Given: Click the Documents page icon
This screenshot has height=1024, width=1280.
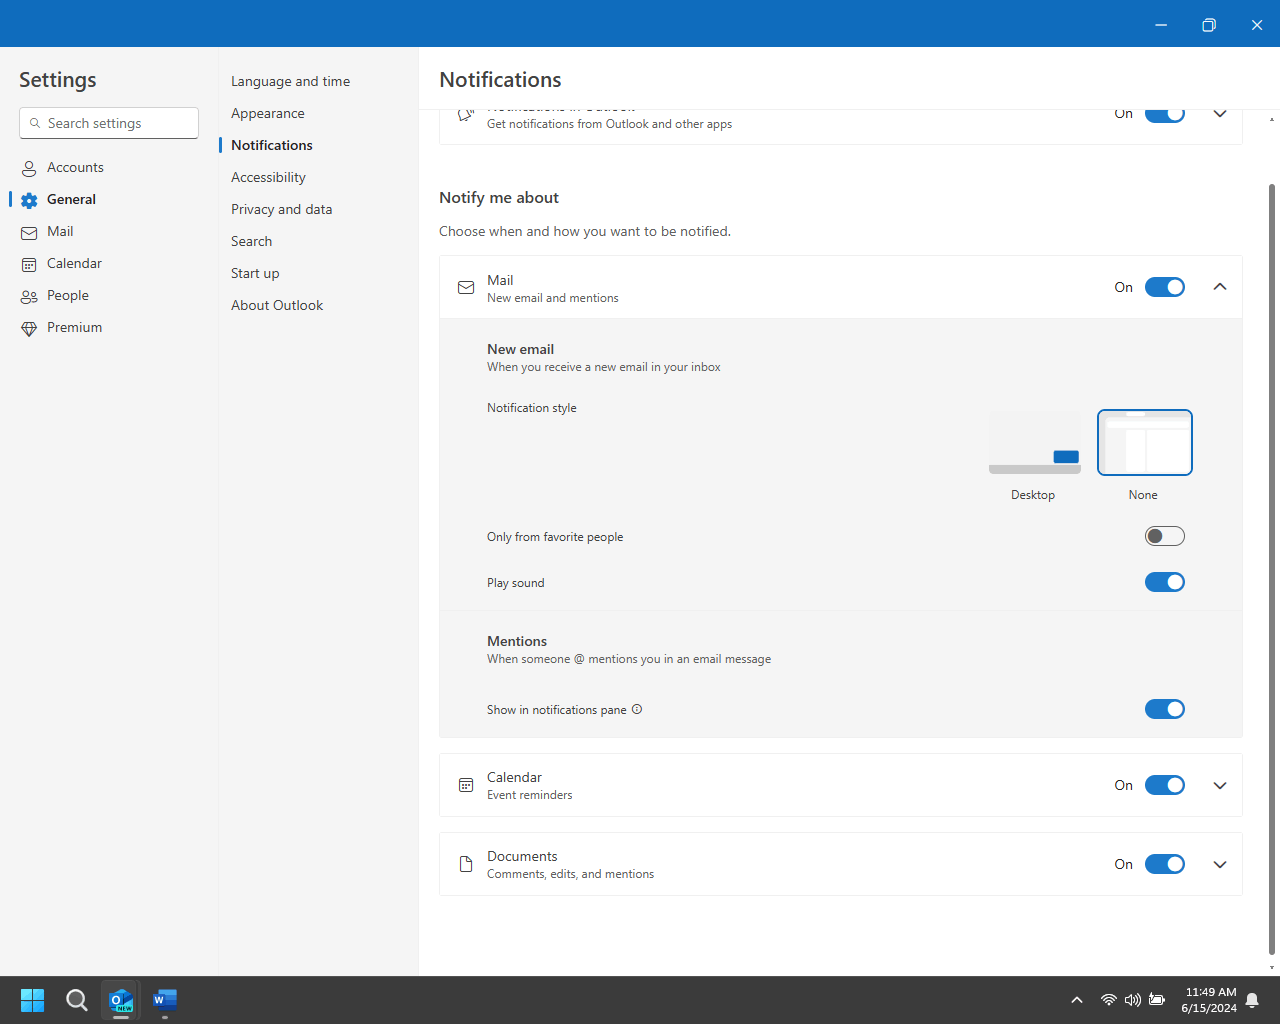Looking at the screenshot, I should (x=465, y=864).
